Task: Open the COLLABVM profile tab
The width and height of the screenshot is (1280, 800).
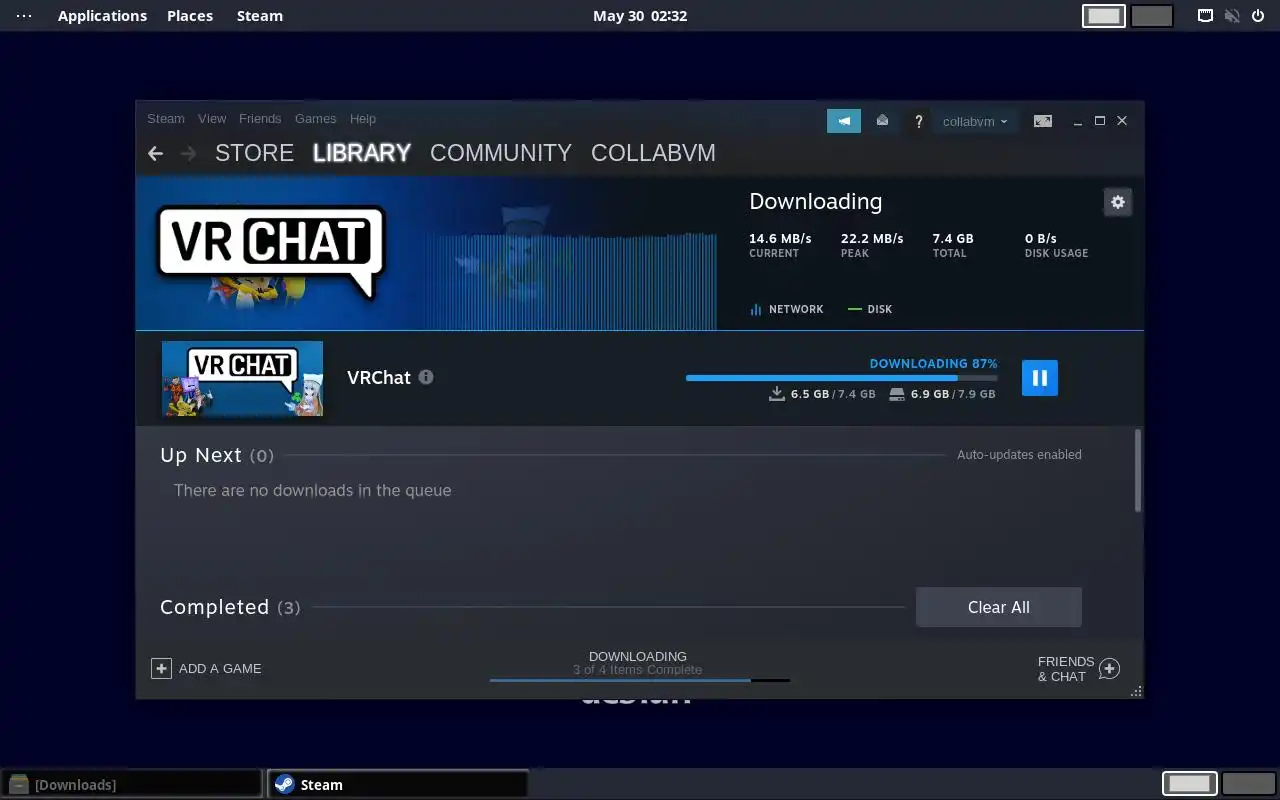Action: pyautogui.click(x=653, y=153)
